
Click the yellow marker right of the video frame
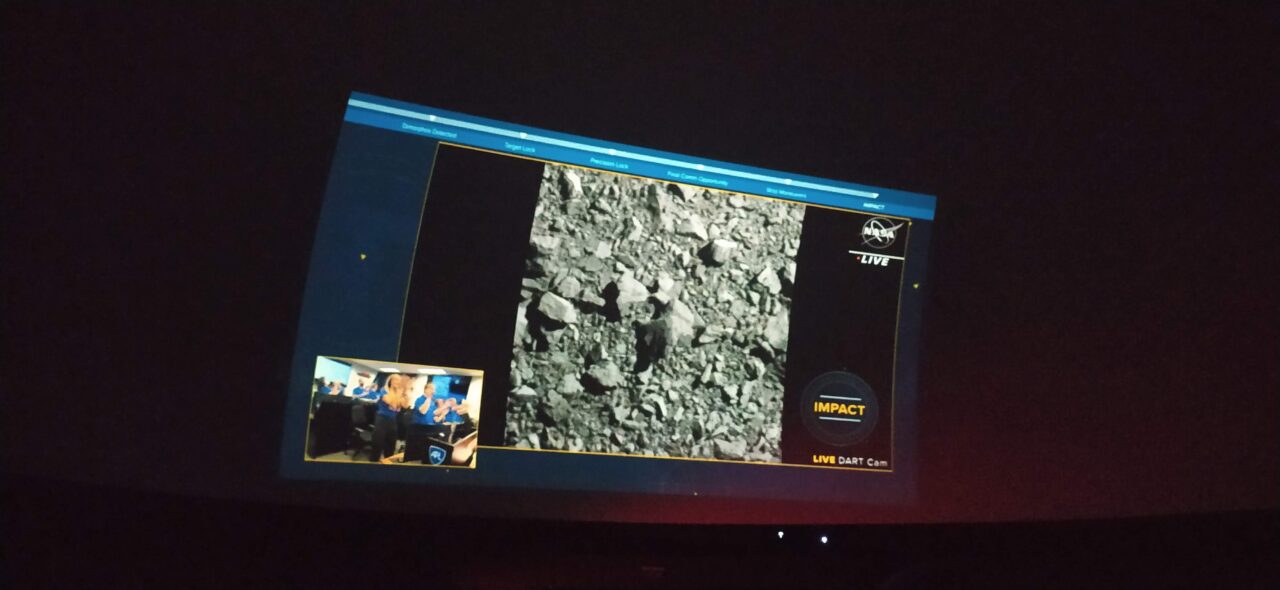coord(915,285)
